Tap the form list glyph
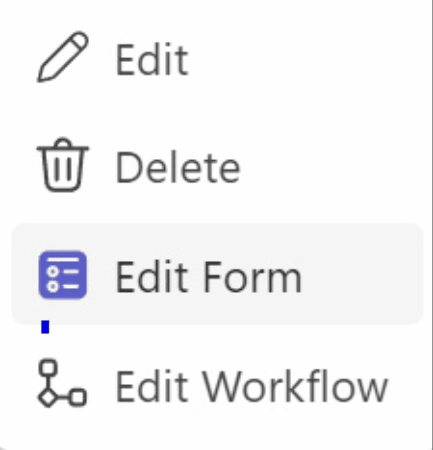The height and width of the screenshot is (450, 433). [x=63, y=275]
